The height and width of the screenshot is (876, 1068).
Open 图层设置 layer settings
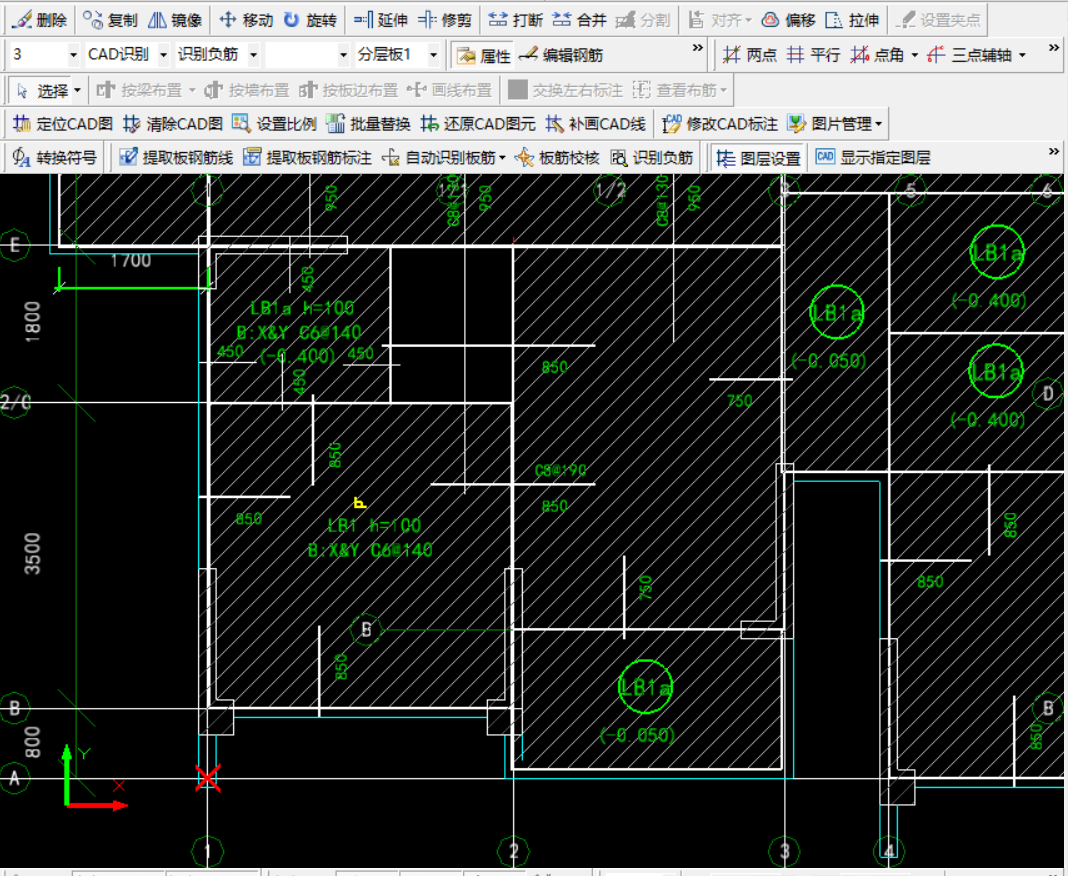(x=759, y=158)
